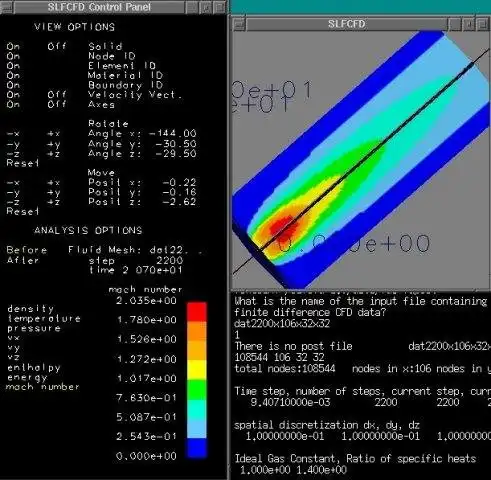Click the Angle y value -30.50
Screen dimensions: 491x480
(176, 144)
